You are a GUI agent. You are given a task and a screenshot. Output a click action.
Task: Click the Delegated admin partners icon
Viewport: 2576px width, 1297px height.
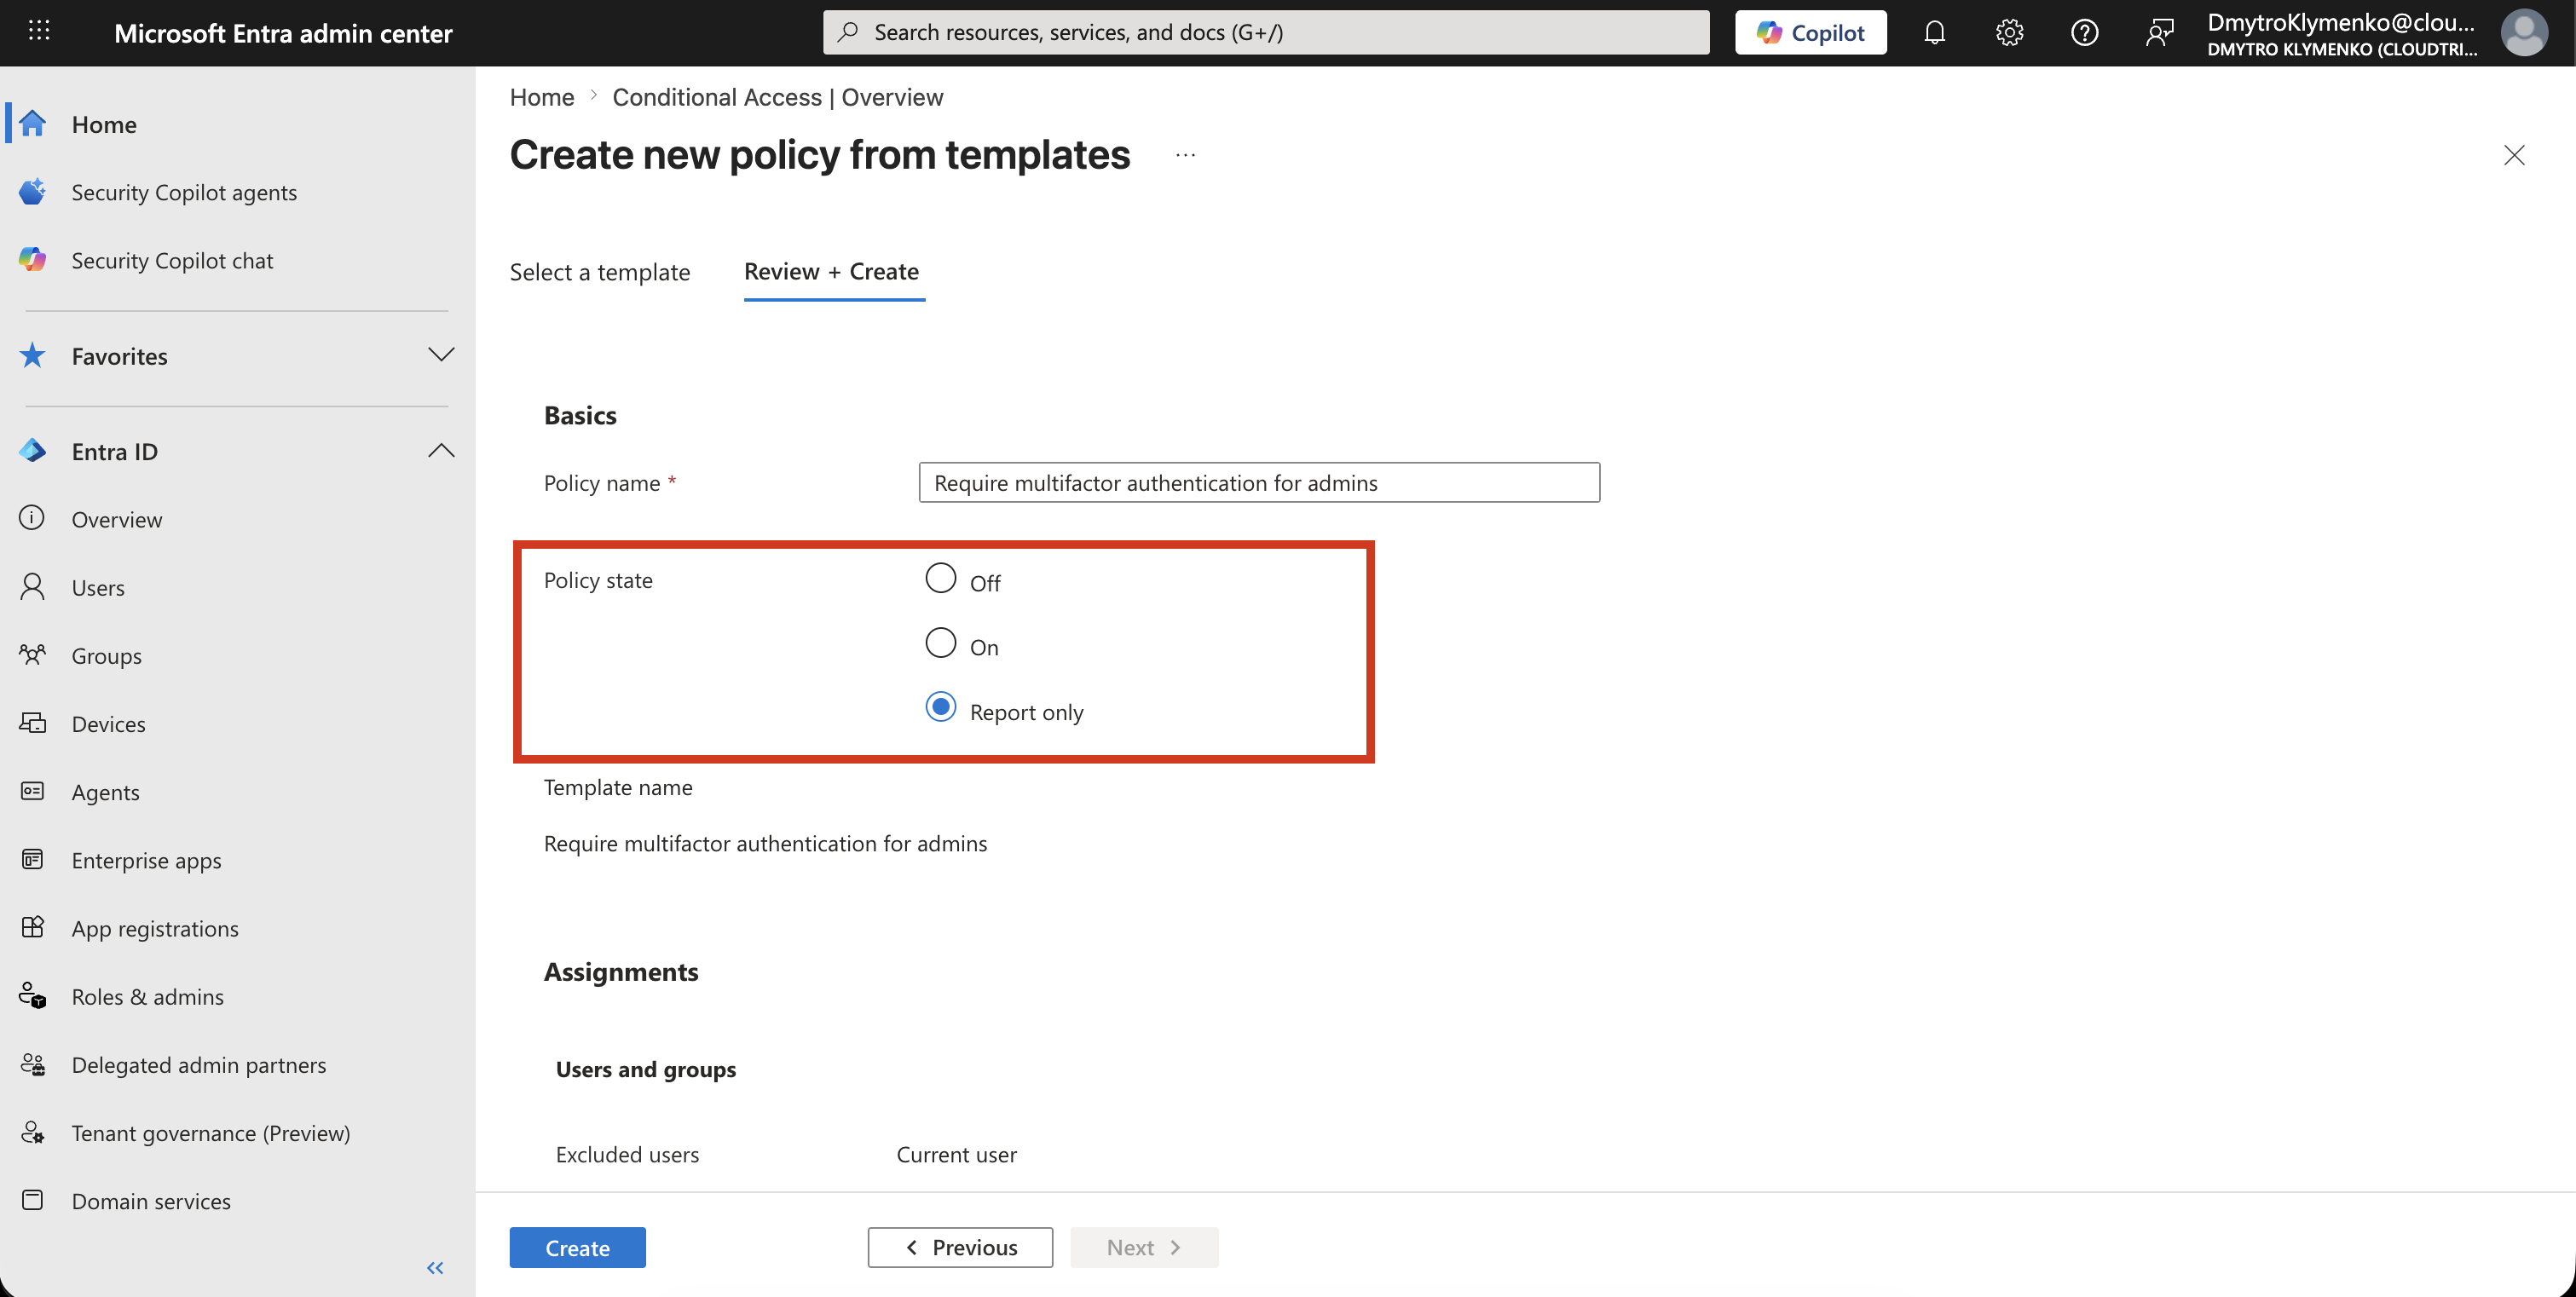[33, 1064]
